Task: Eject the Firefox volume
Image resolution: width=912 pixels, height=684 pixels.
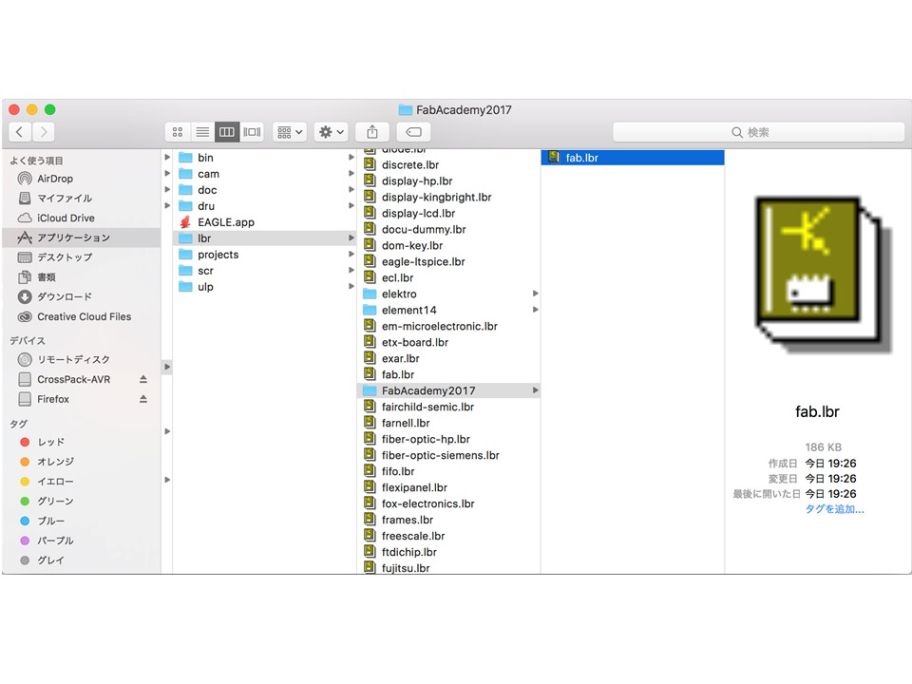Action: click(x=143, y=399)
